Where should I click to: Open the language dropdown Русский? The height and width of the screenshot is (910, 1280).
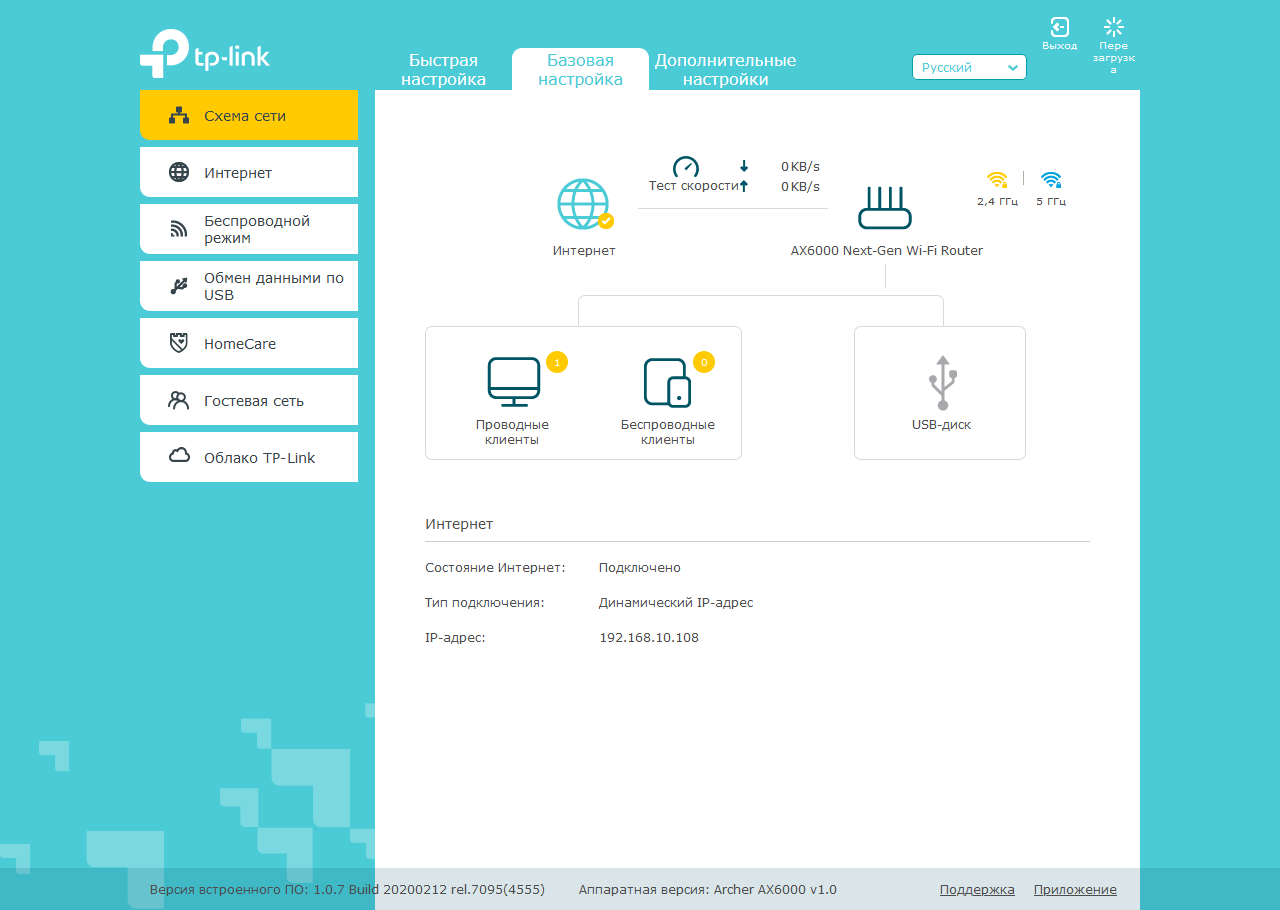click(969, 67)
